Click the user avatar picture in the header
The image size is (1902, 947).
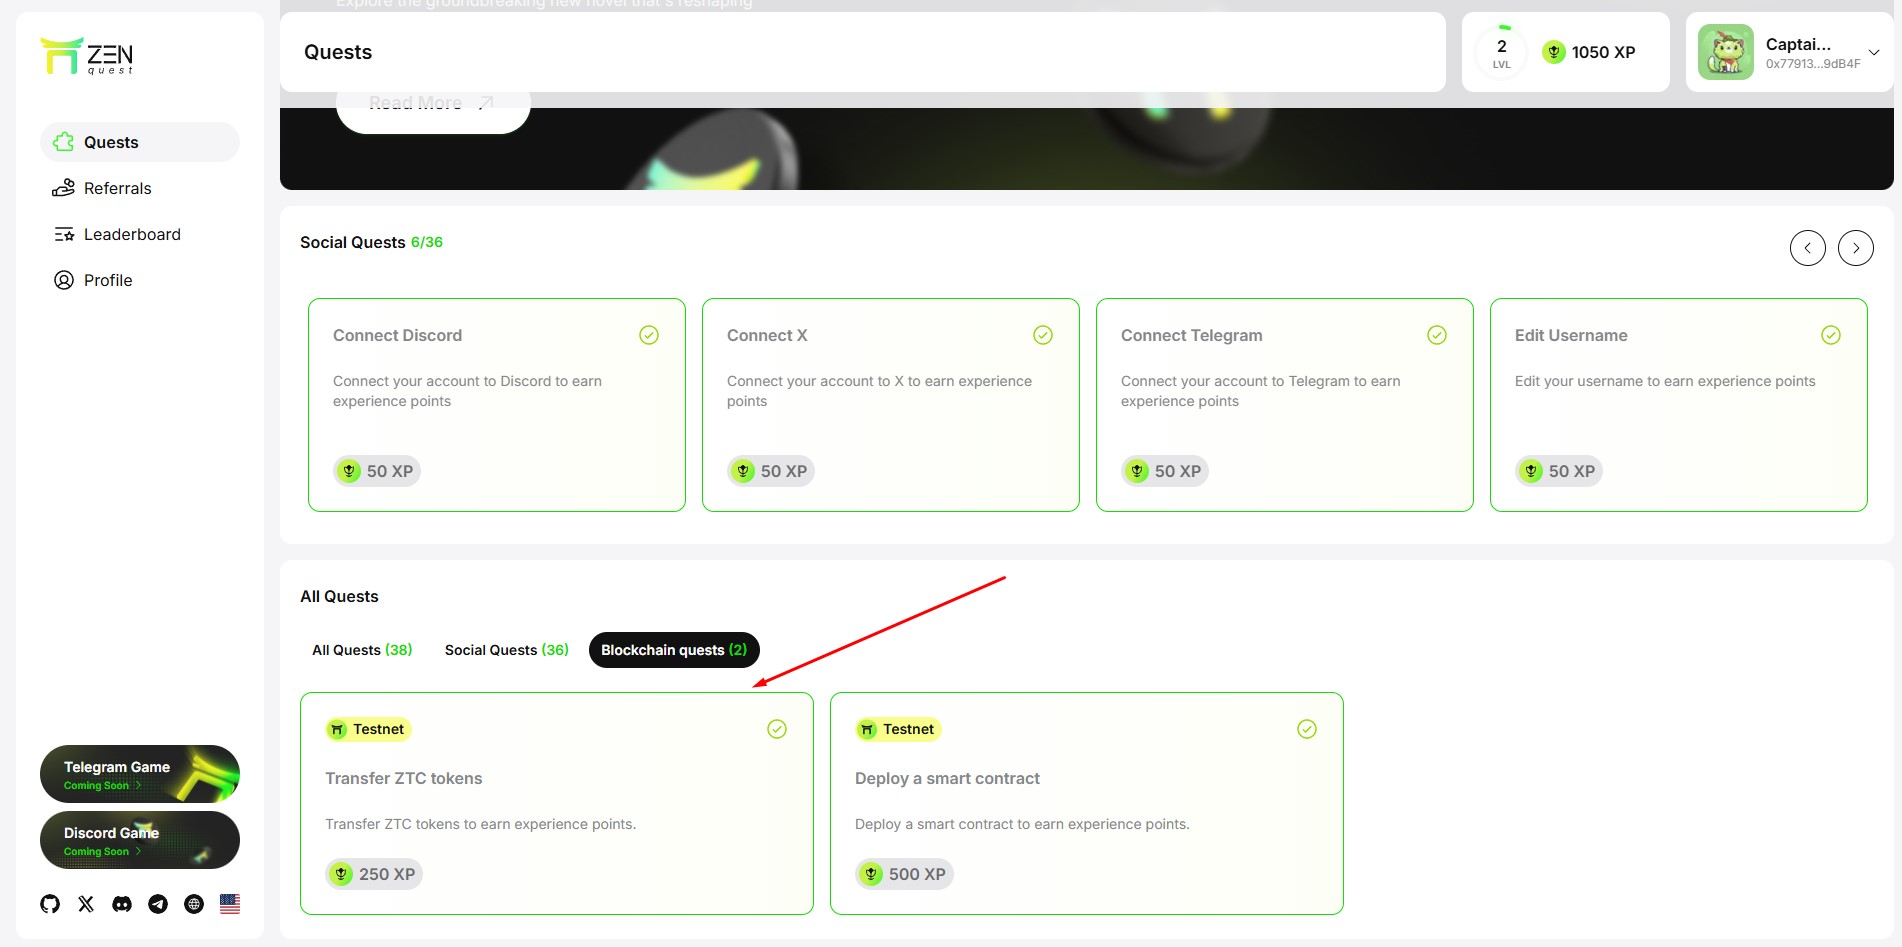tap(1725, 52)
